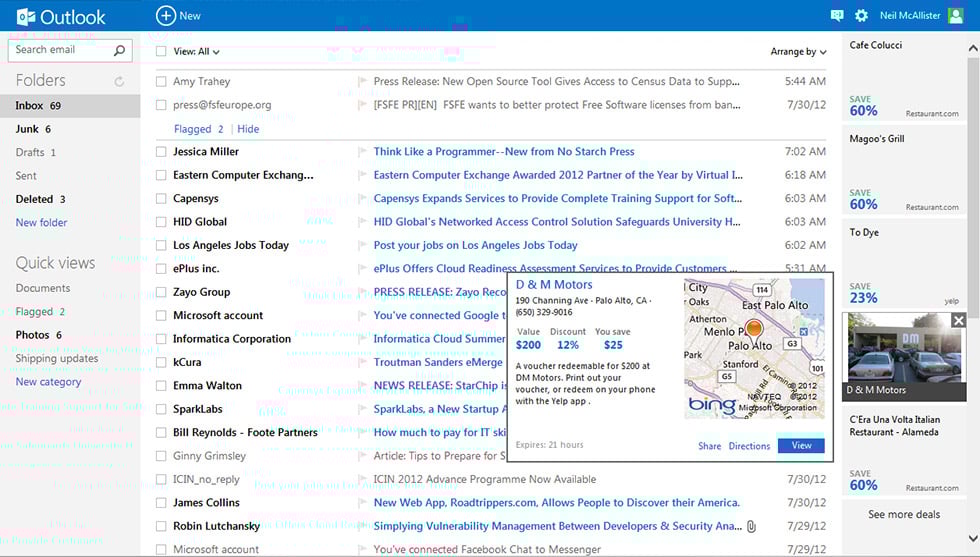This screenshot has height=557, width=980.
Task: Flag the press@fsfeurope.org message
Action: point(362,105)
